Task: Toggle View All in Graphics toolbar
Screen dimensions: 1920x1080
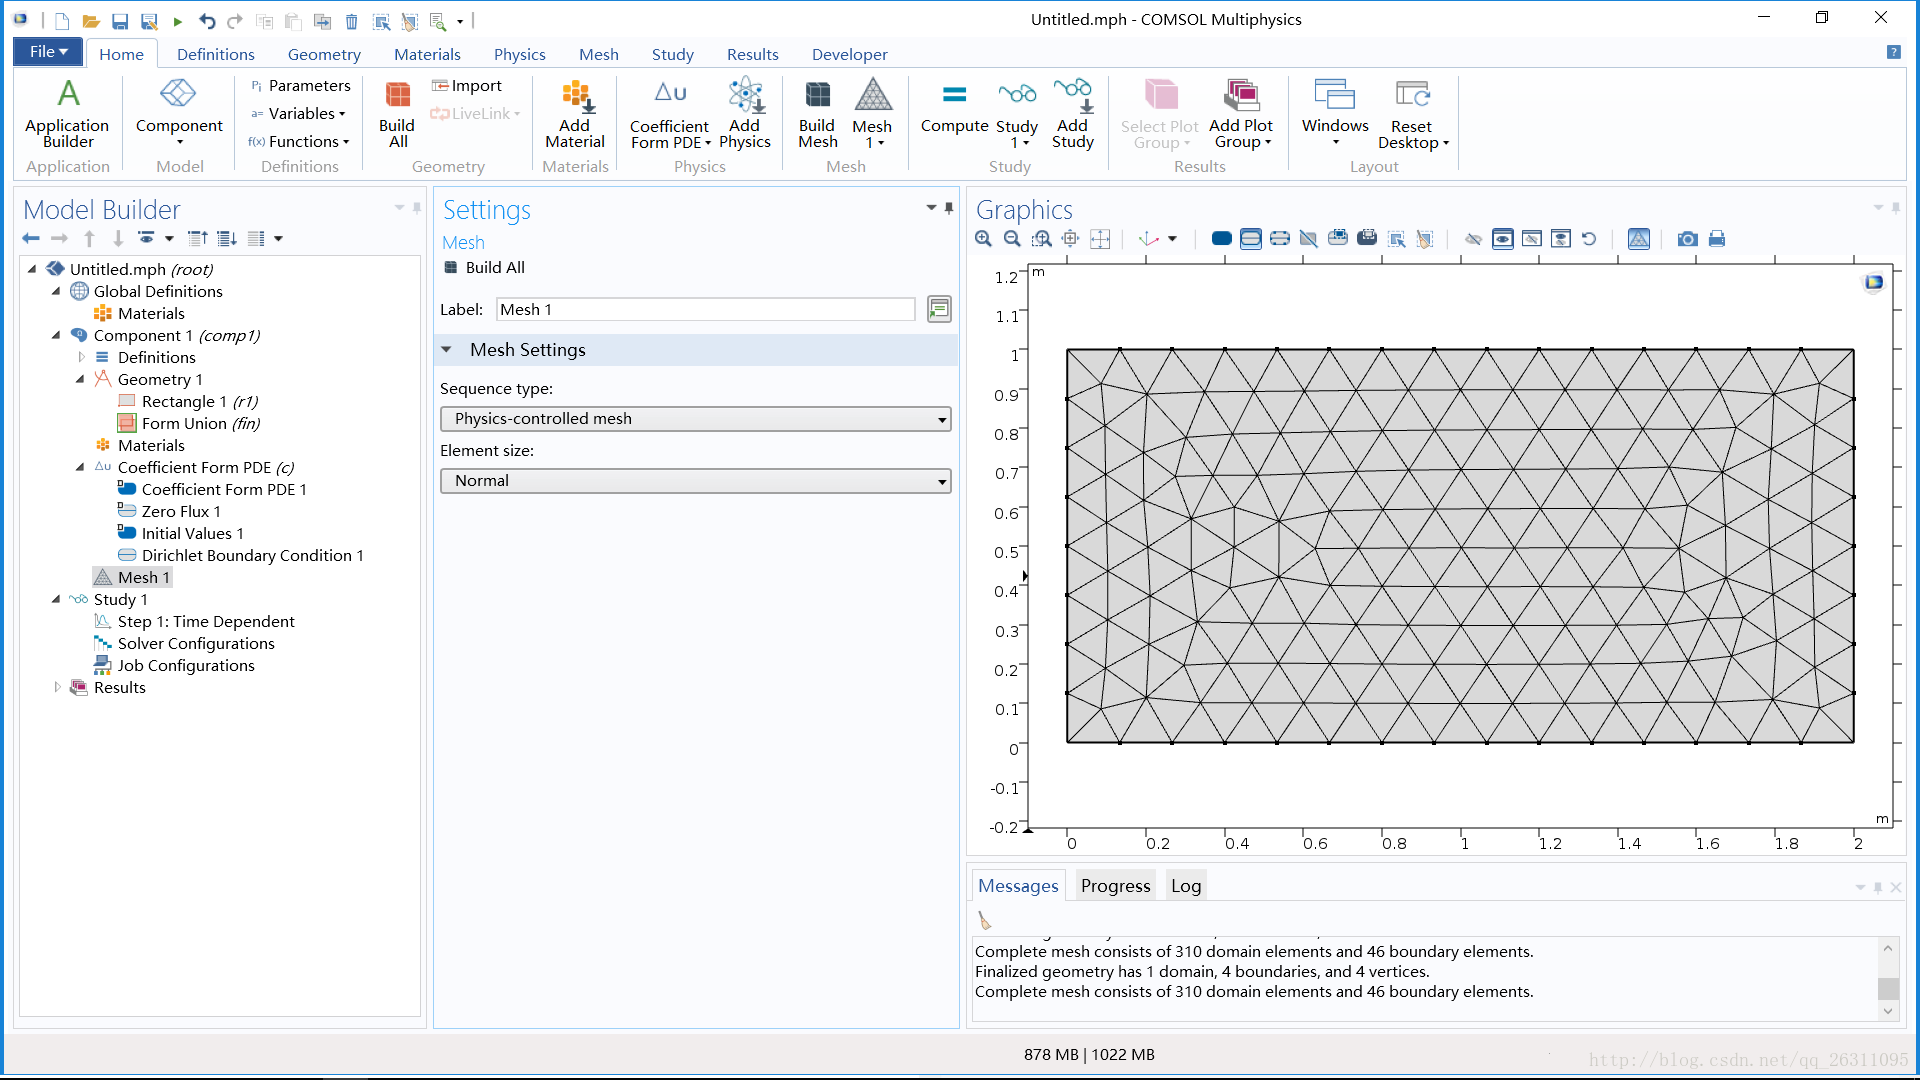Action: click(x=1560, y=239)
